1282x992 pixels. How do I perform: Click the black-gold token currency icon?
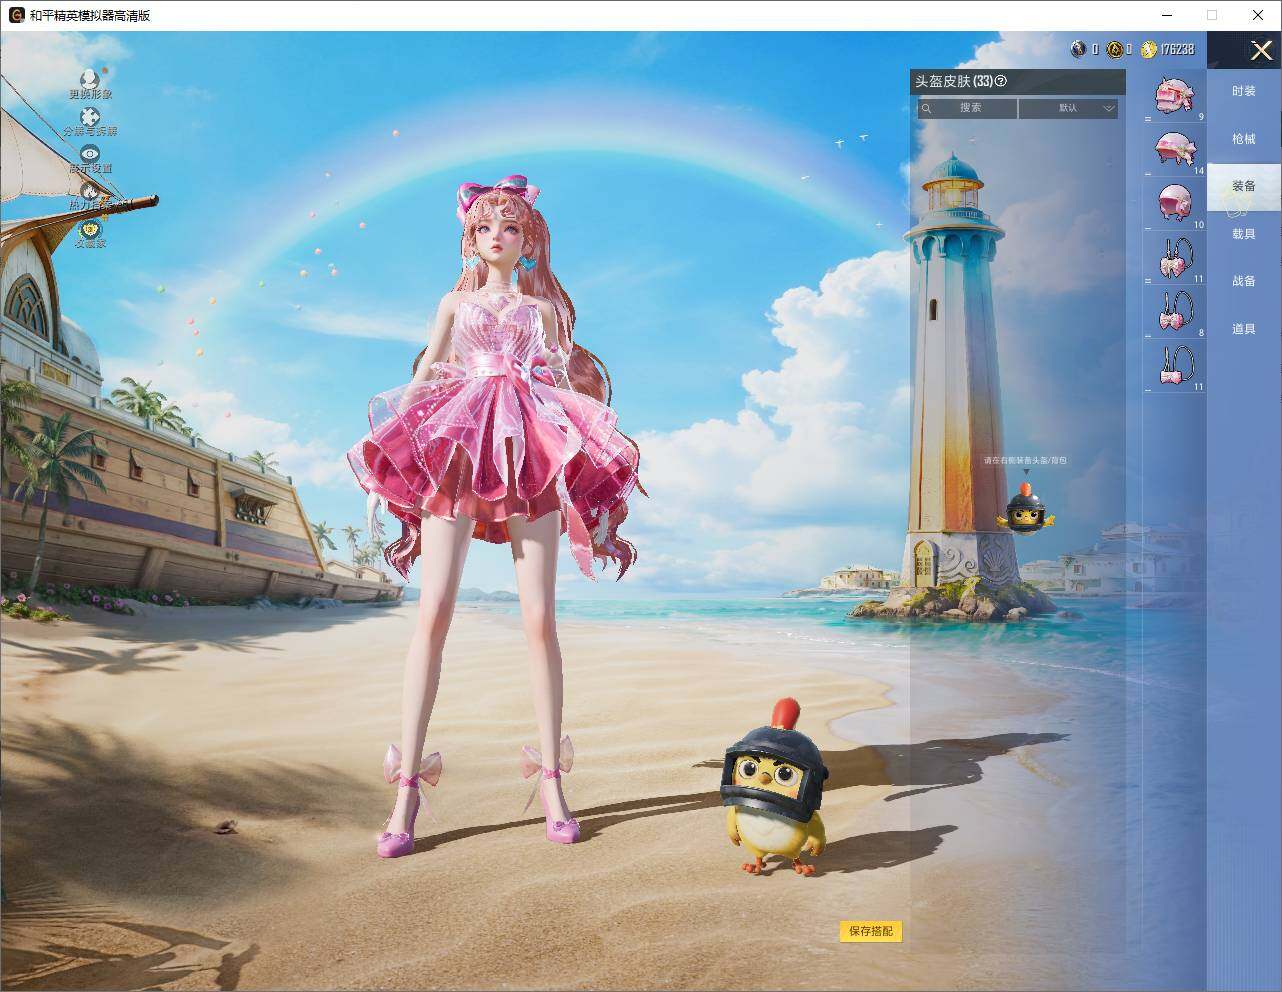point(1113,49)
